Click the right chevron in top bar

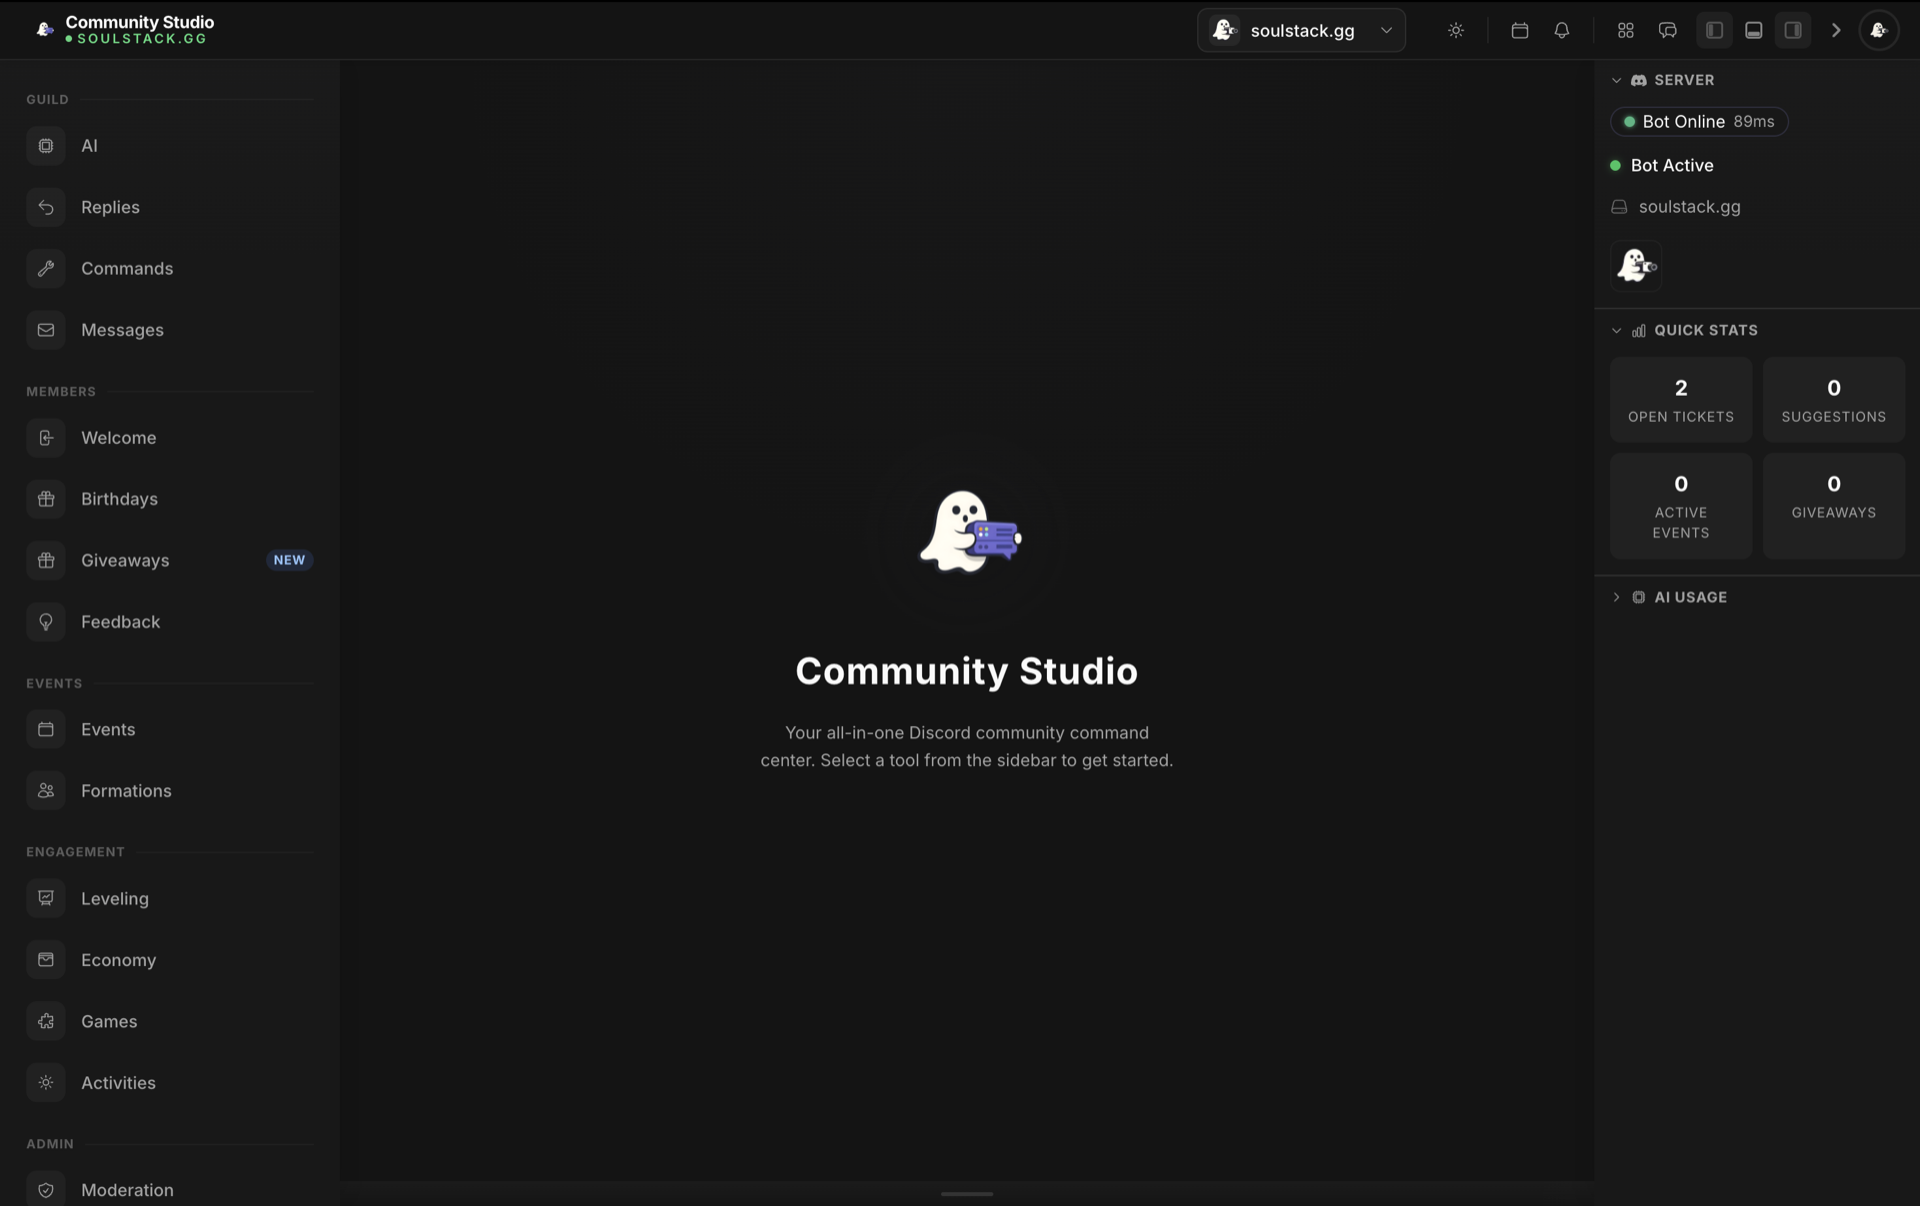[1836, 30]
